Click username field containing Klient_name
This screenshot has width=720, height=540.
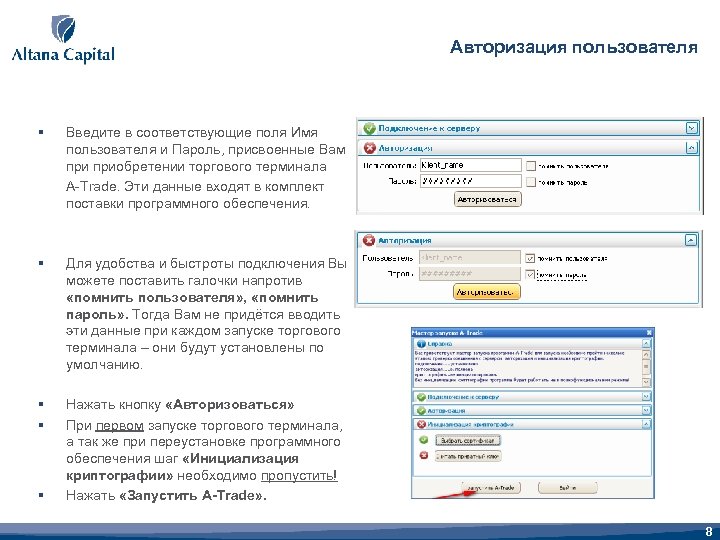[471, 165]
